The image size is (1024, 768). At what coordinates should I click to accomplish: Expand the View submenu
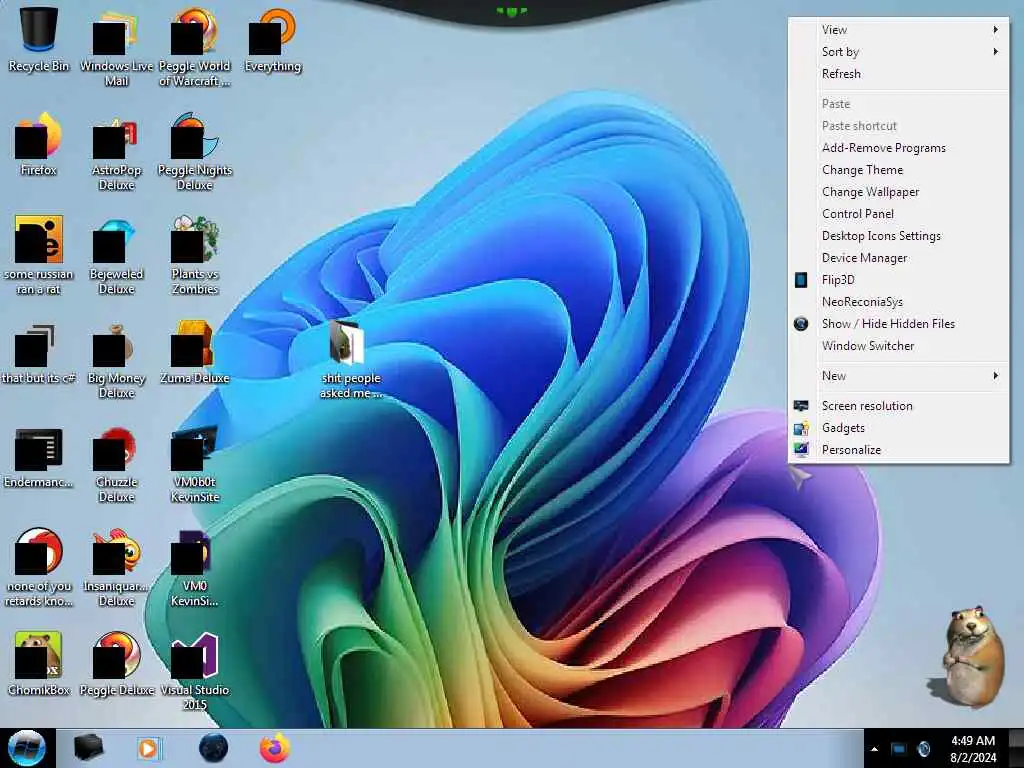pyautogui.click(x=899, y=29)
